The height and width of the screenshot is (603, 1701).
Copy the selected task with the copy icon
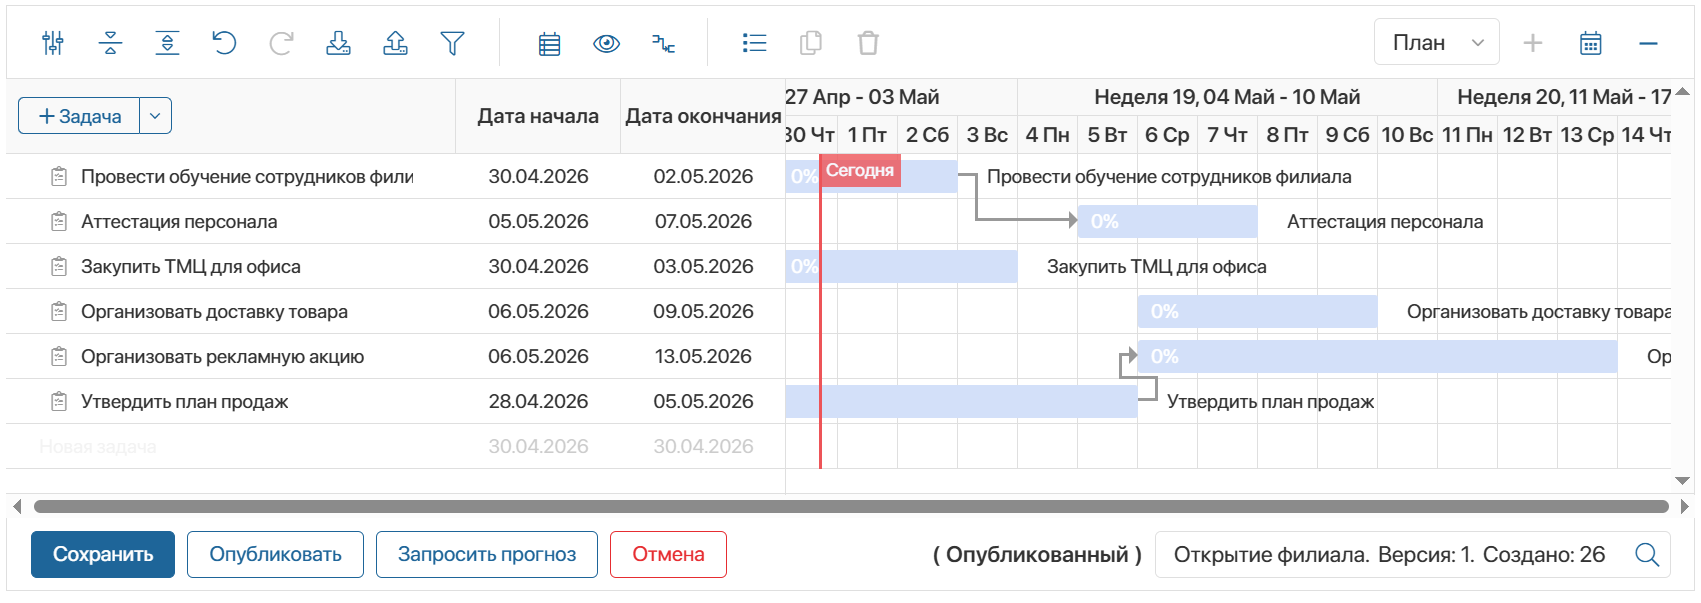pos(811,43)
